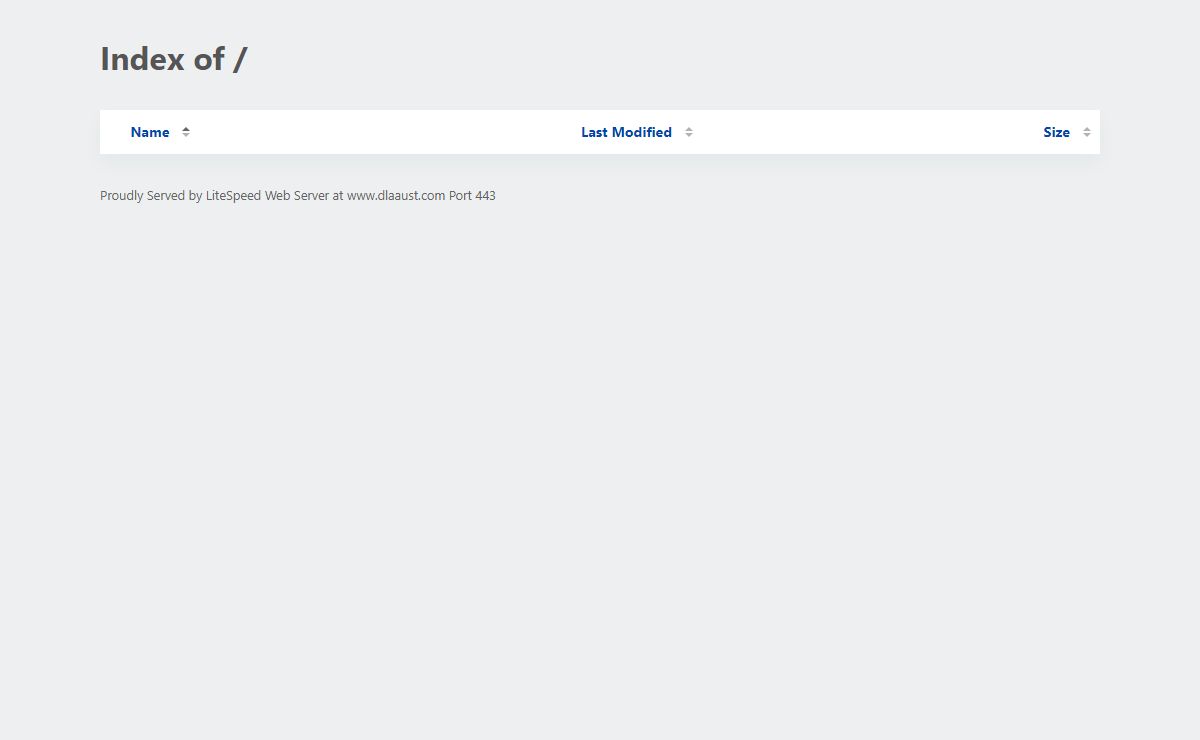Click the sort arrows icon beside Size
Image resolution: width=1200 pixels, height=740 pixels.
pos(1087,132)
